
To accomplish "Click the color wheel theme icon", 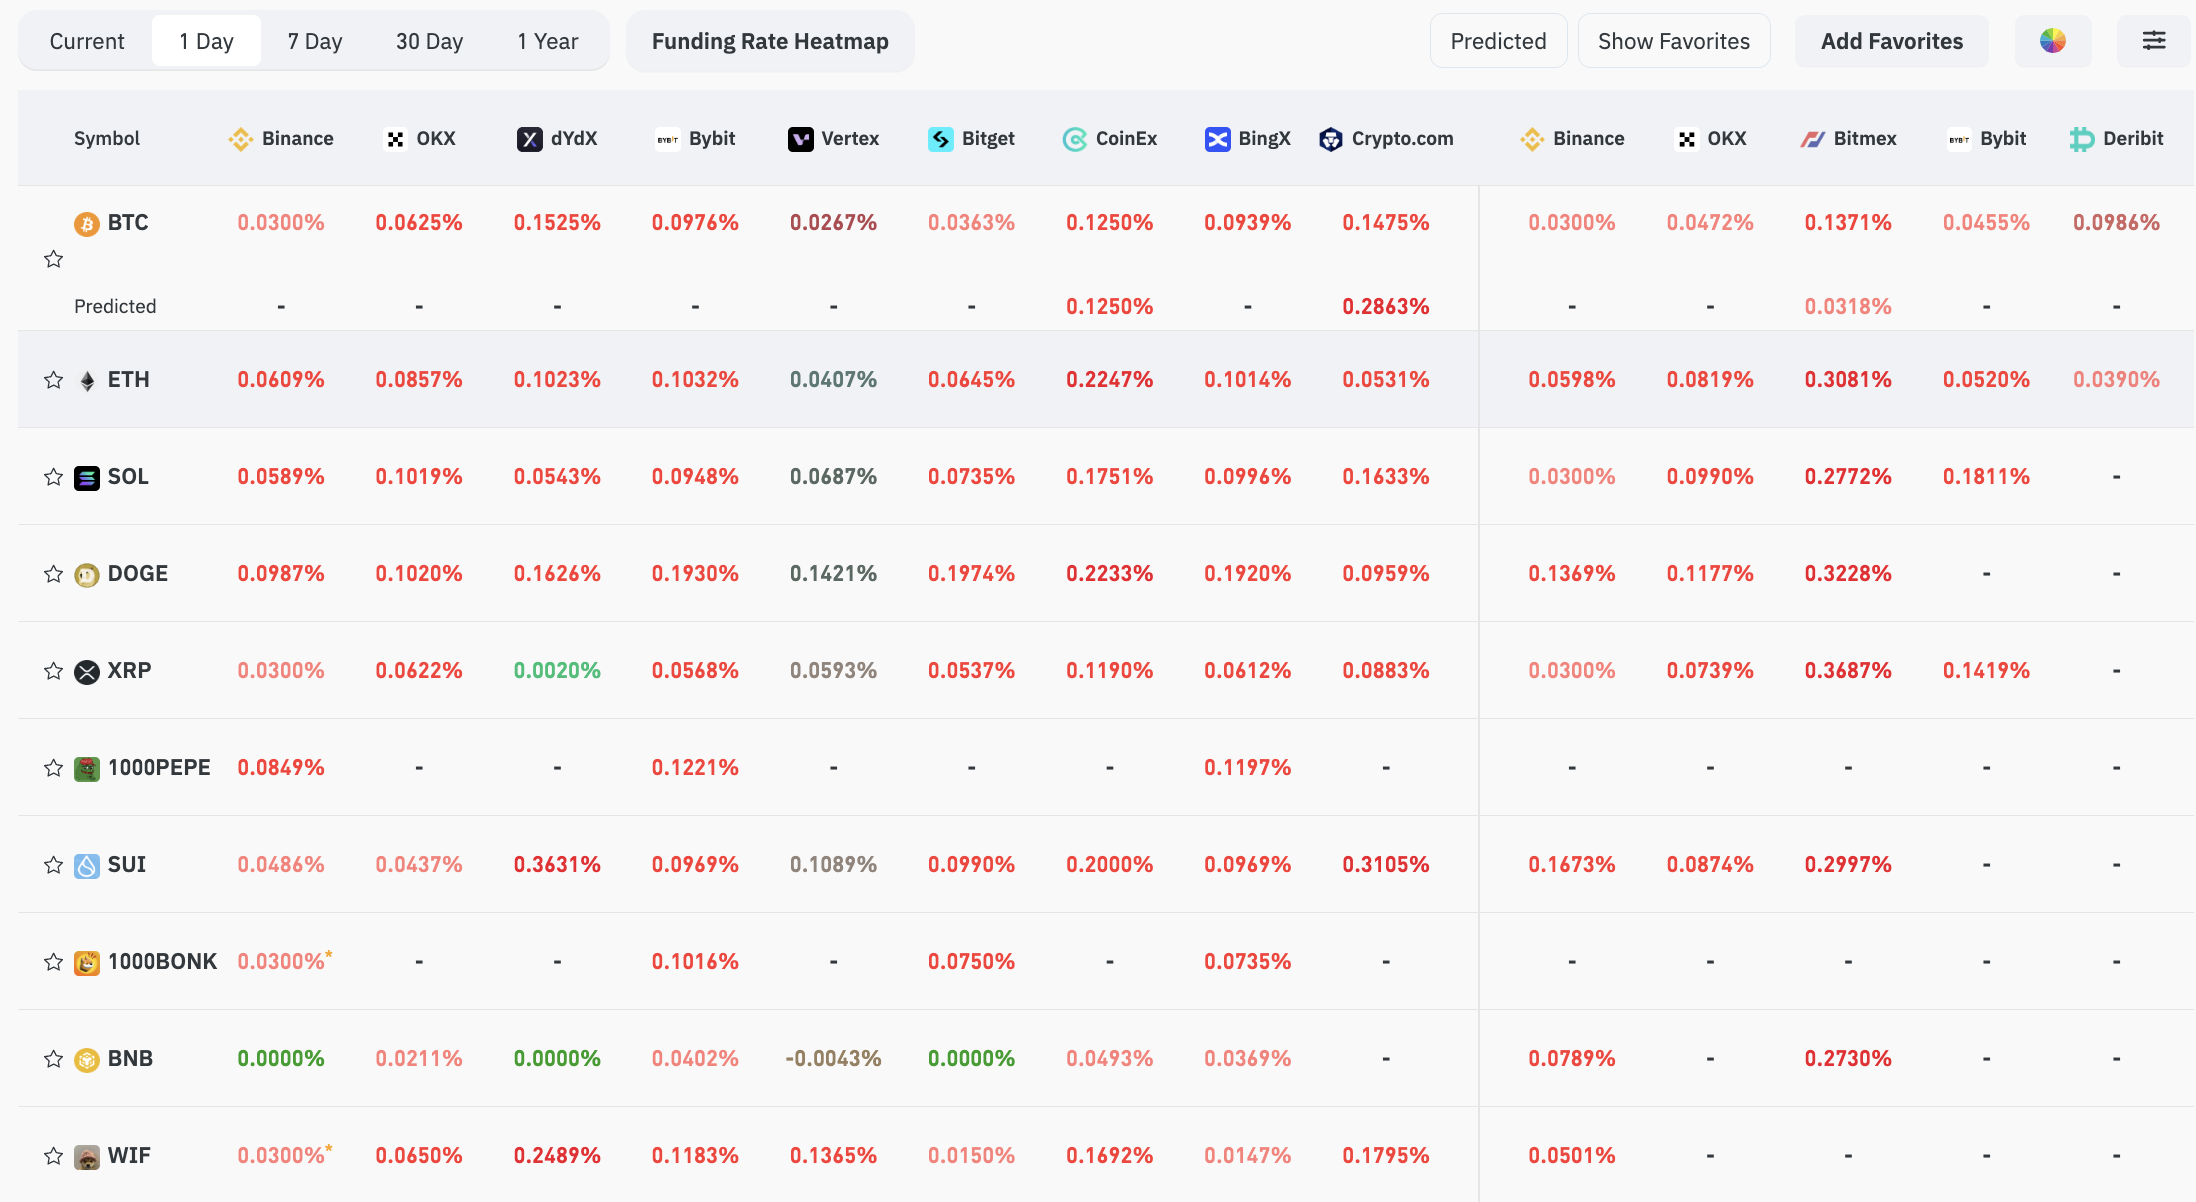I will pyautogui.click(x=2052, y=41).
